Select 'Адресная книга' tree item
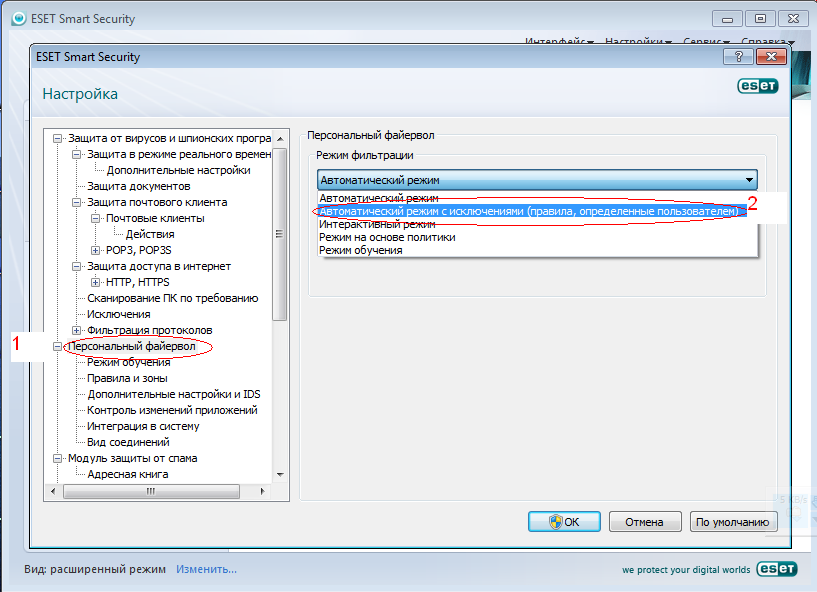Image resolution: width=817 pixels, height=592 pixels. 128,474
